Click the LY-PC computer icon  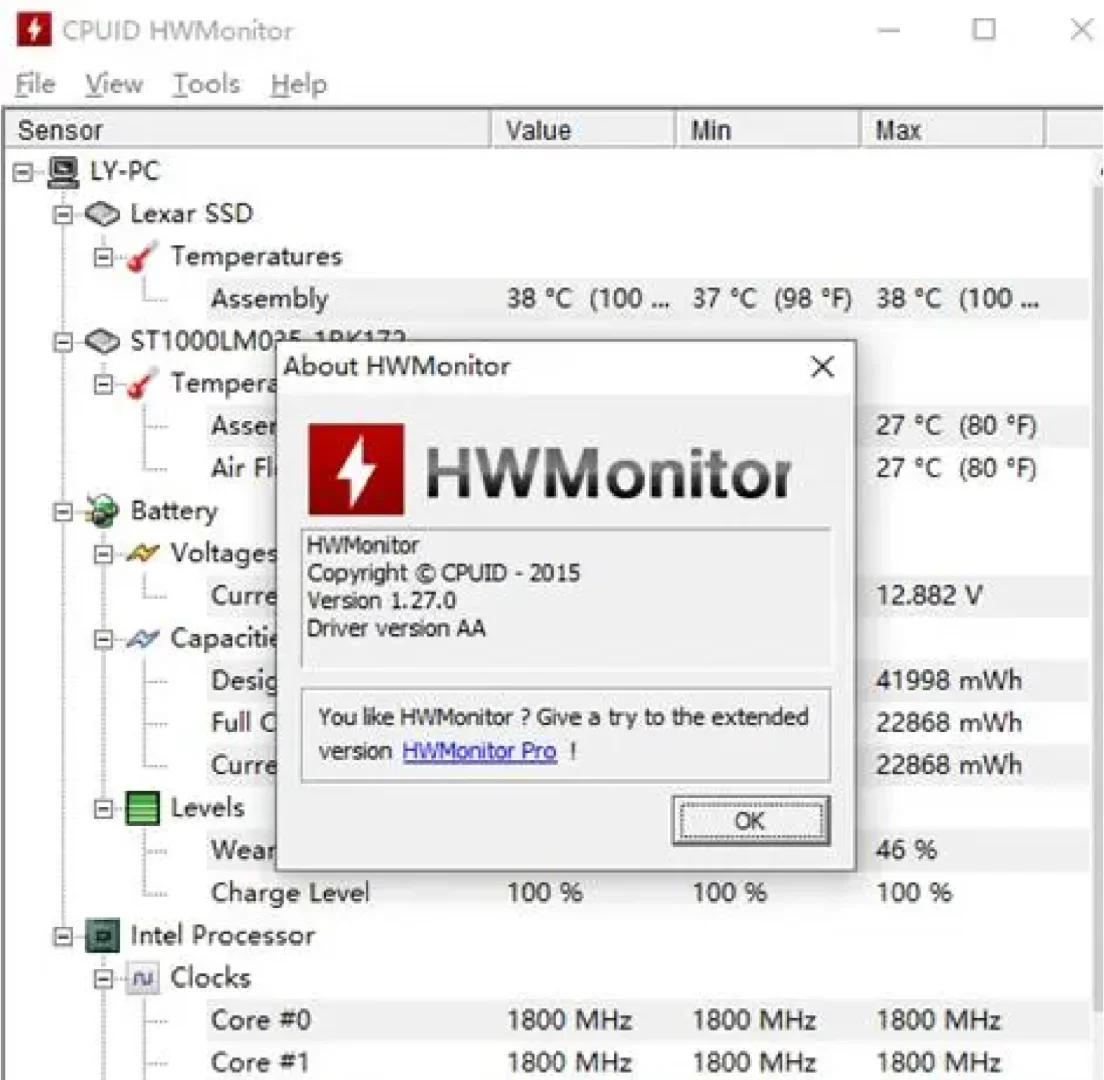pyautogui.click(x=63, y=172)
